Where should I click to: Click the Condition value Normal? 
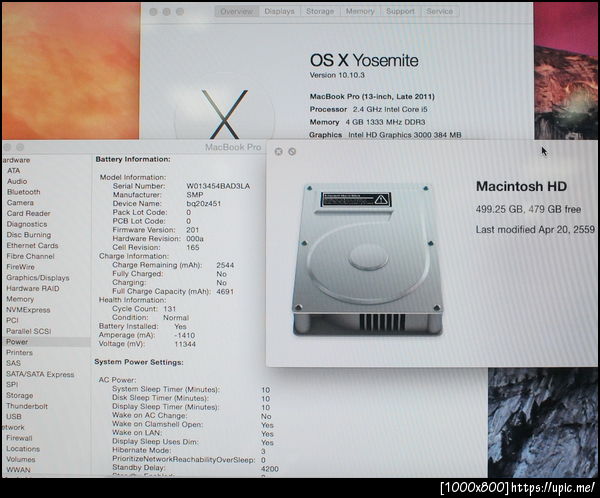pos(176,317)
